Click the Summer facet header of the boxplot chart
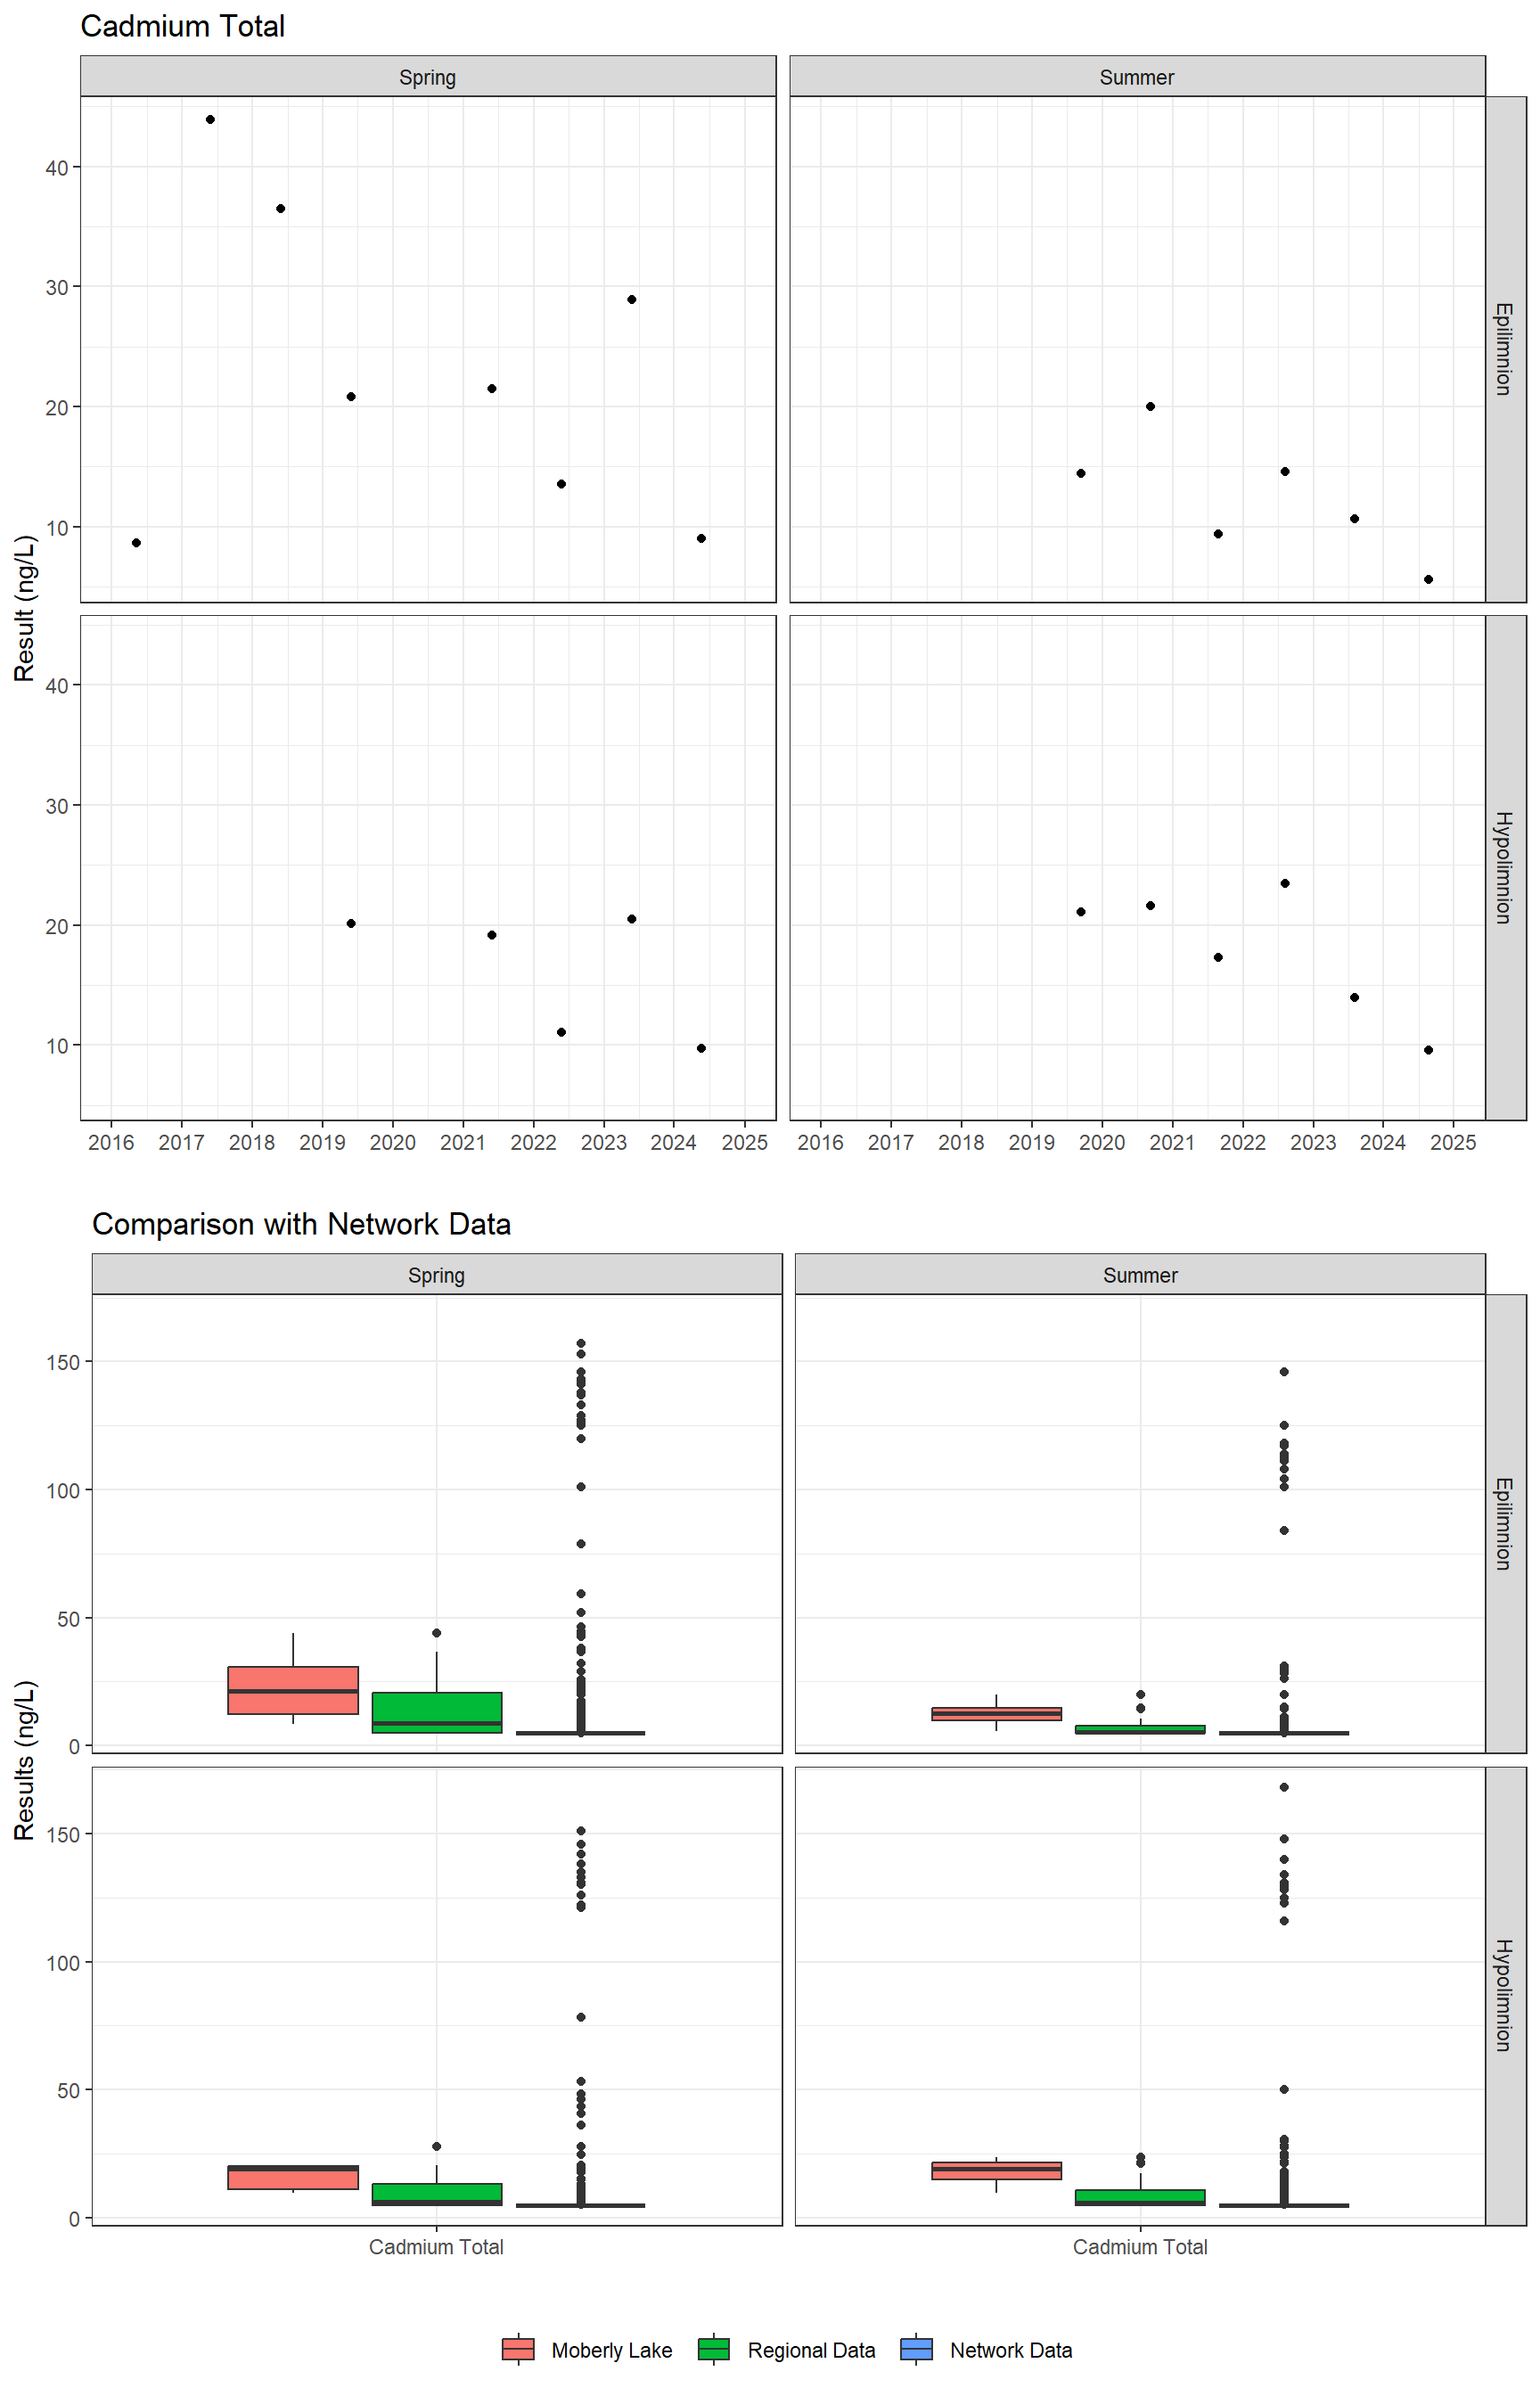The image size is (1540, 2396). 1140,1275
